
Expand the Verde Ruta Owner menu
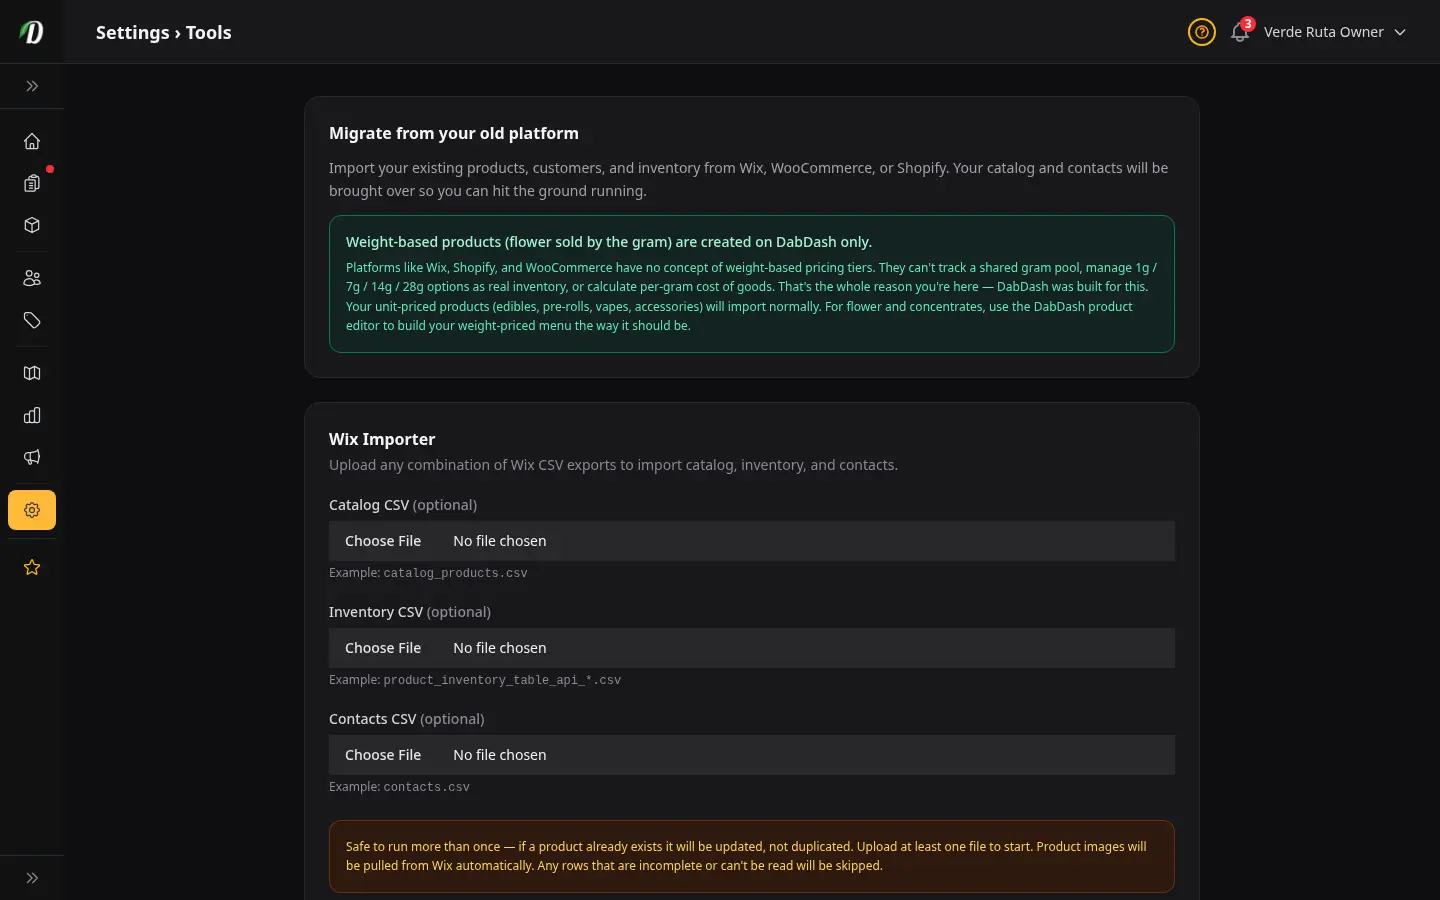[1335, 32]
